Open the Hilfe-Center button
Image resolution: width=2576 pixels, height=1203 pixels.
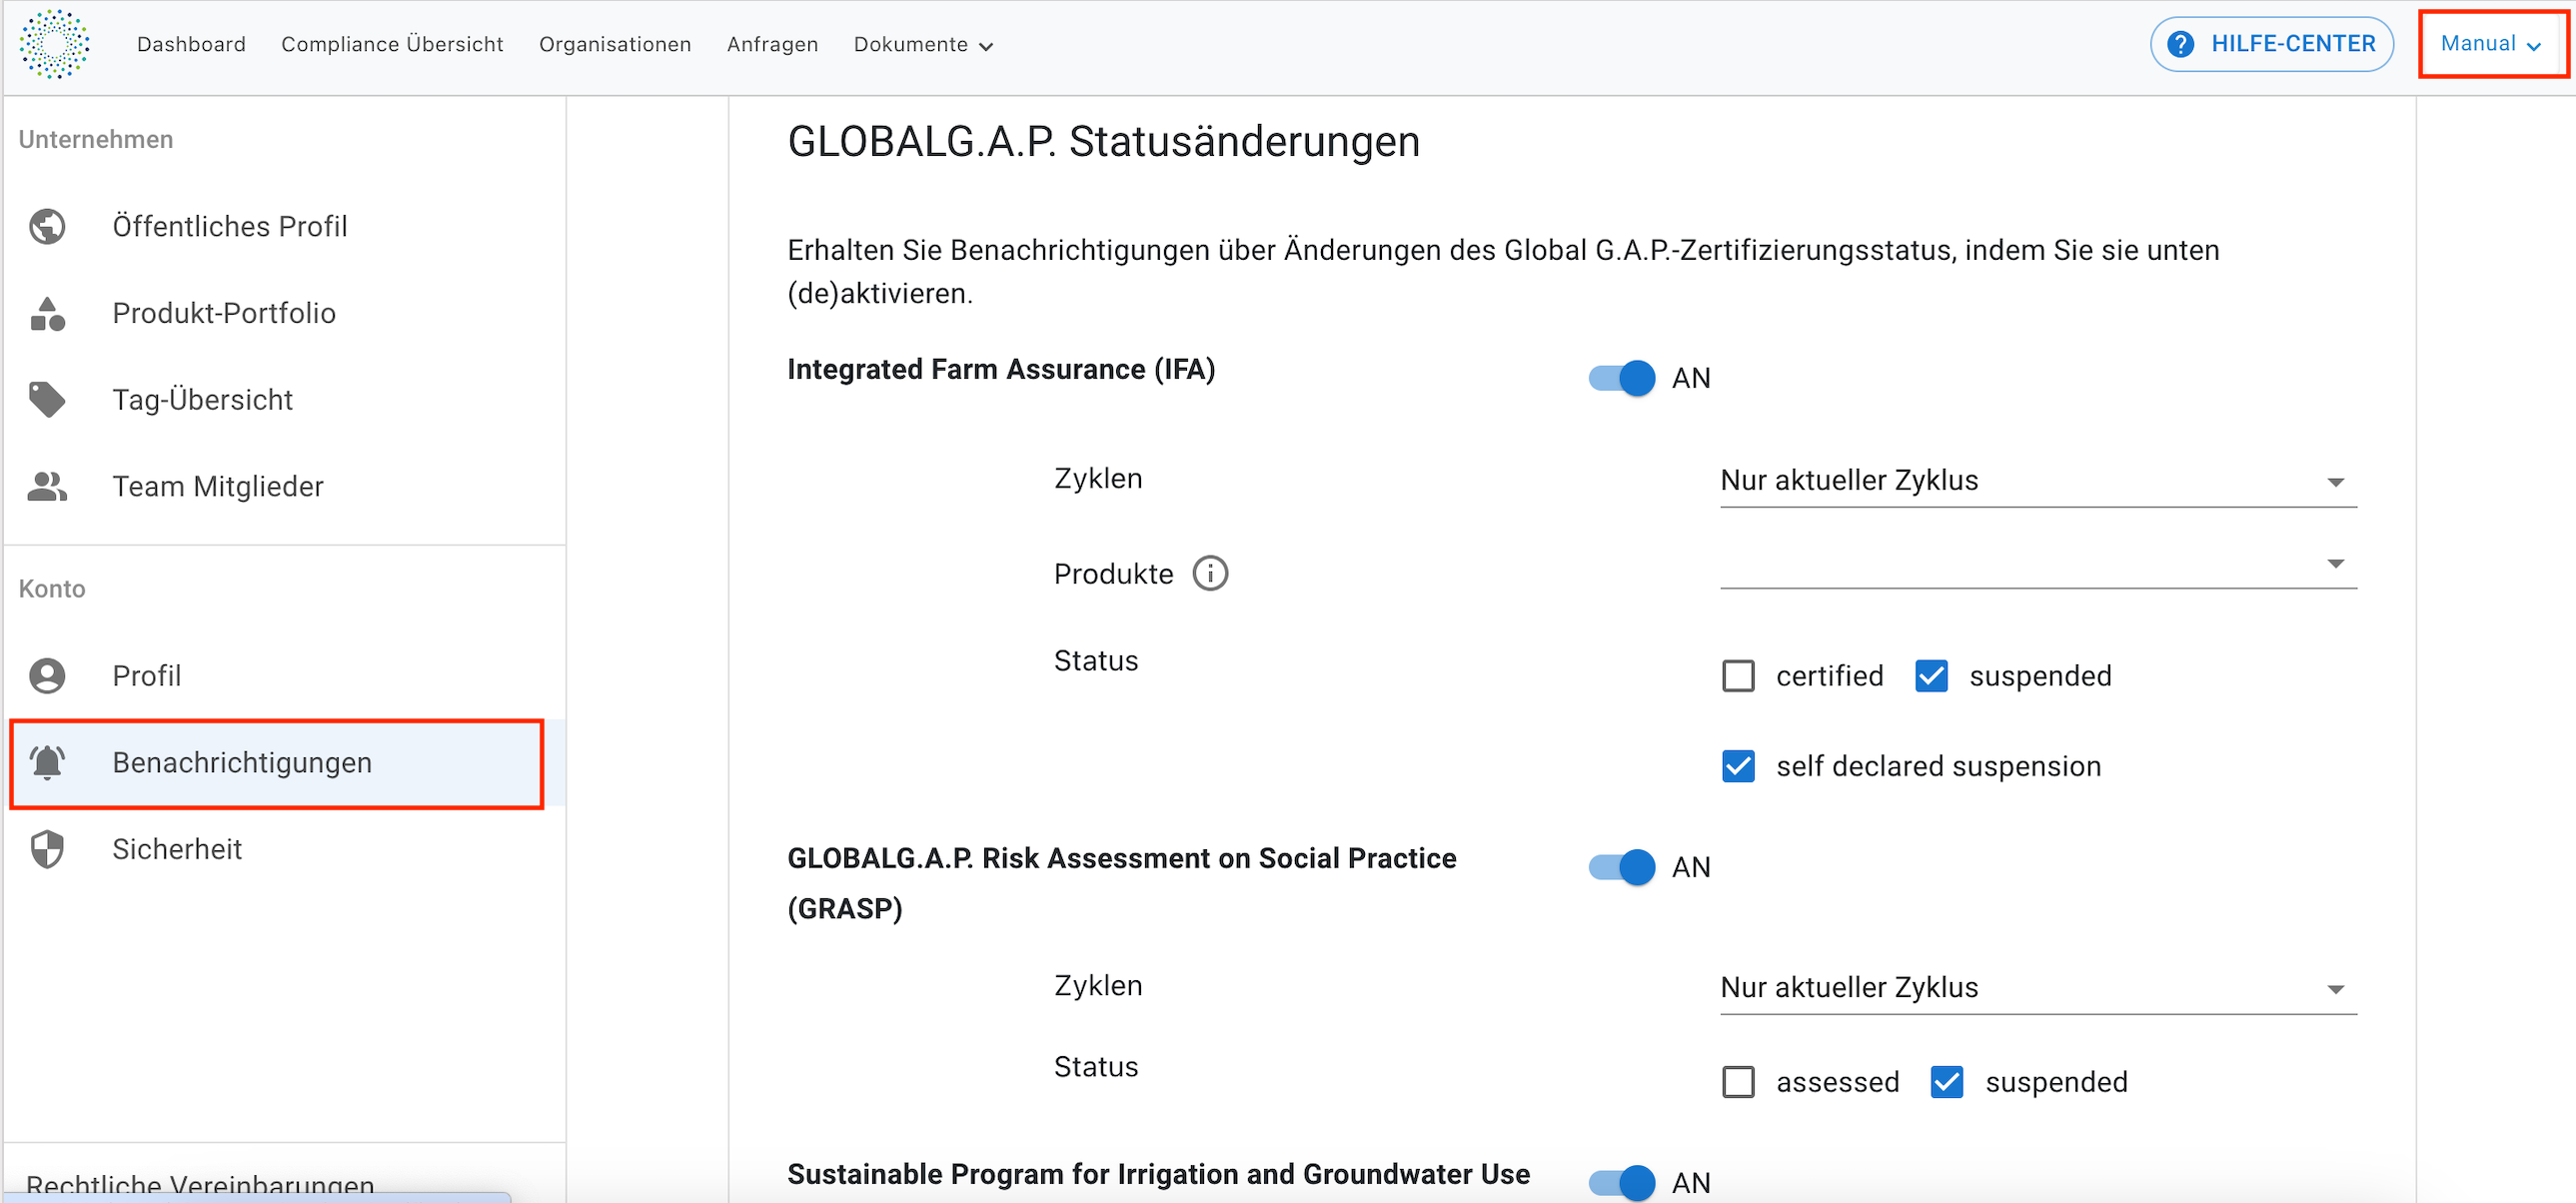(2271, 44)
